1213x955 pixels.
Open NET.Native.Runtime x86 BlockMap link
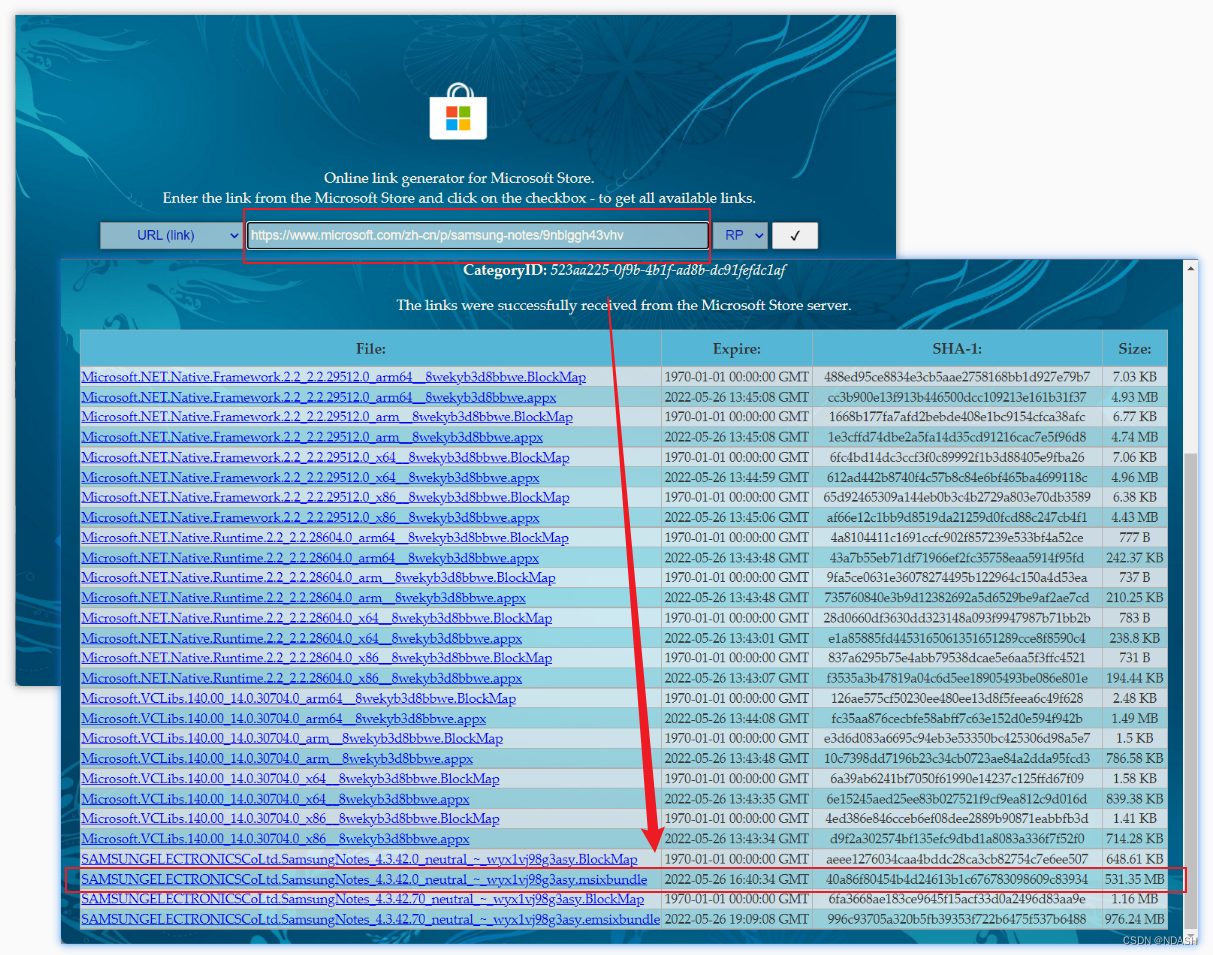coord(317,658)
